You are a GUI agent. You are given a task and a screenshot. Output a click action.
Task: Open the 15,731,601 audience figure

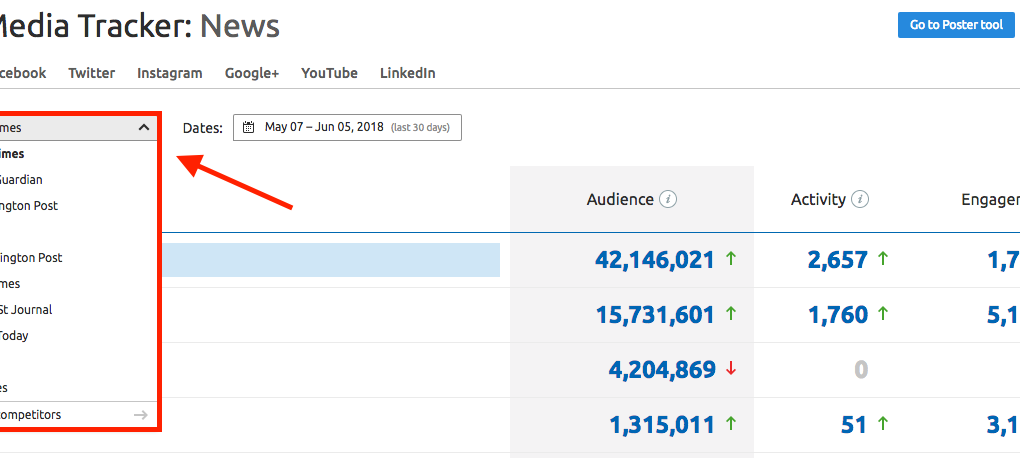coord(654,315)
